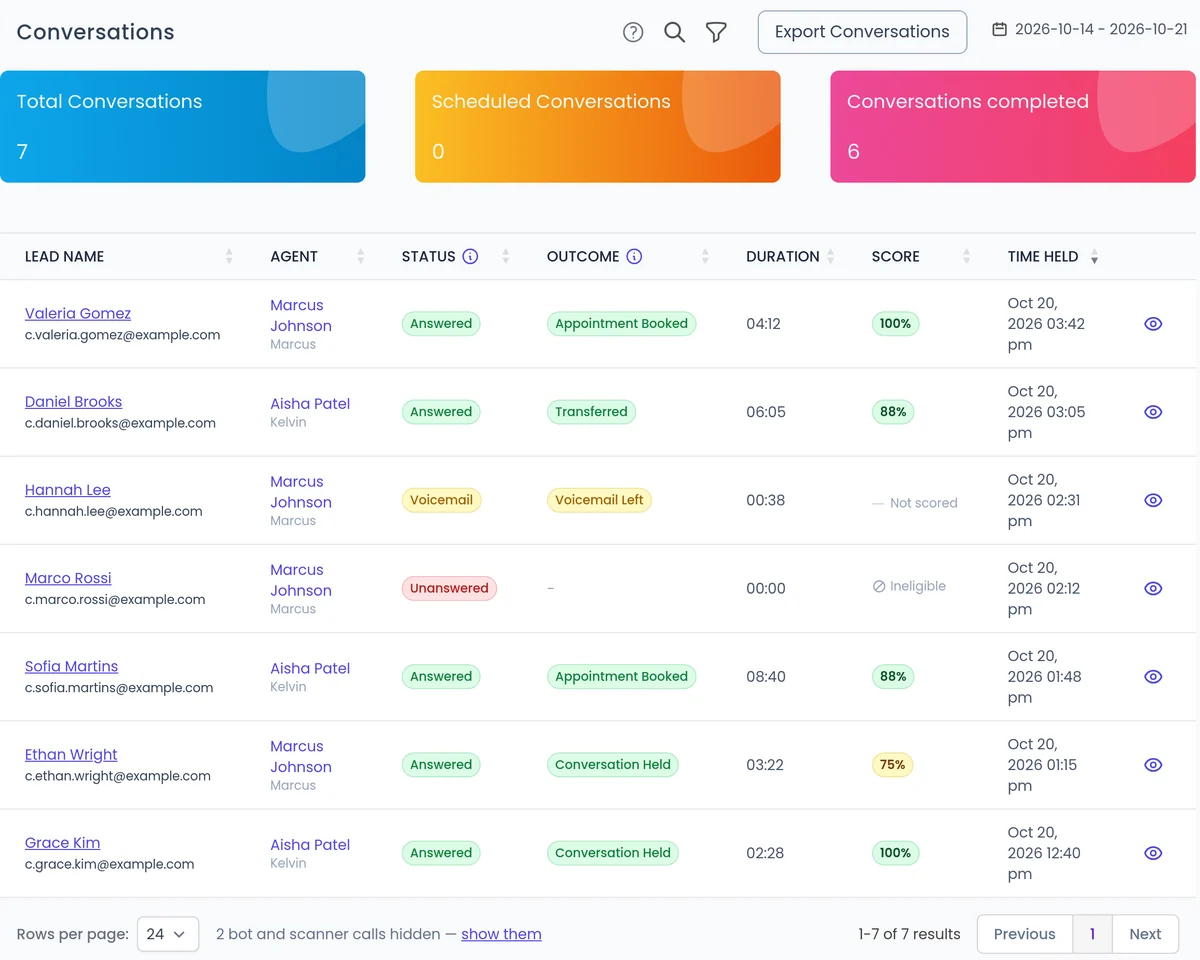
Task: Open Sofia Martins lead link
Action: [71, 666]
